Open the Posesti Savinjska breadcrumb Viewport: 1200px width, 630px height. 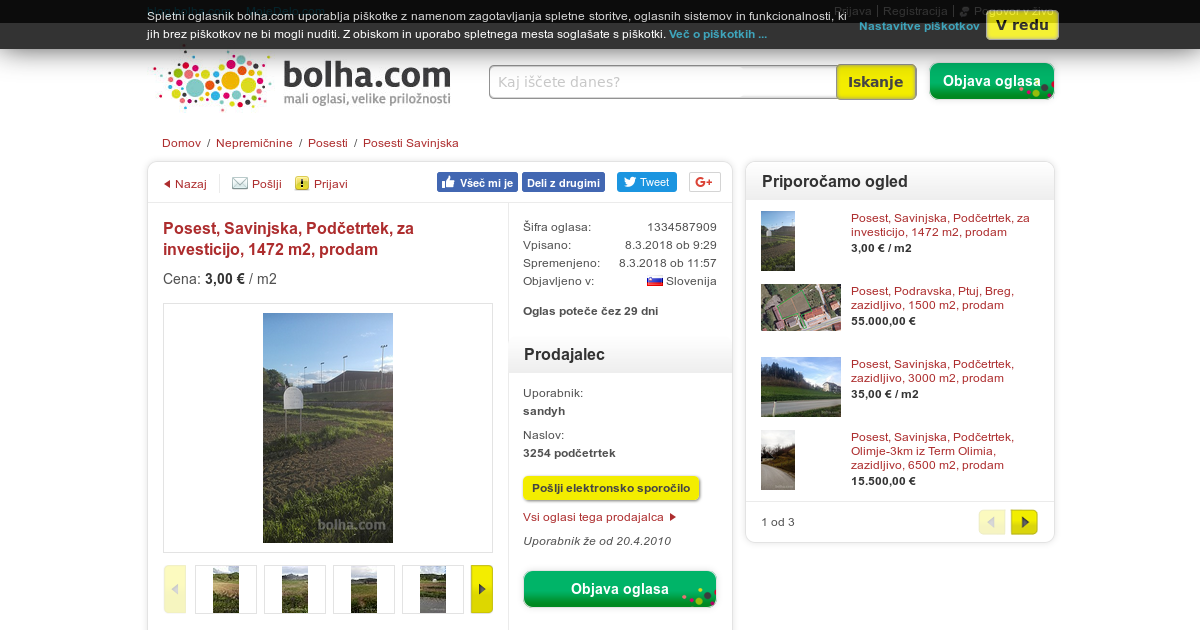tap(411, 143)
